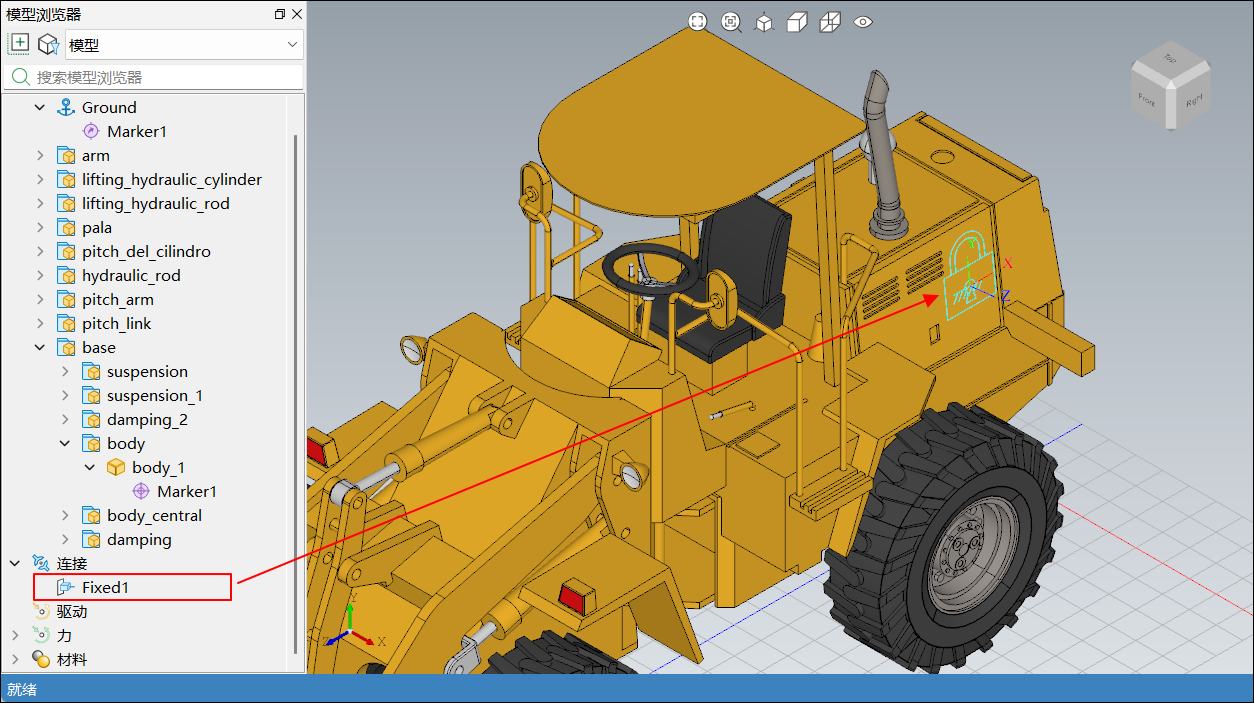
Task: Open the 模型 dropdown
Action: [184, 44]
